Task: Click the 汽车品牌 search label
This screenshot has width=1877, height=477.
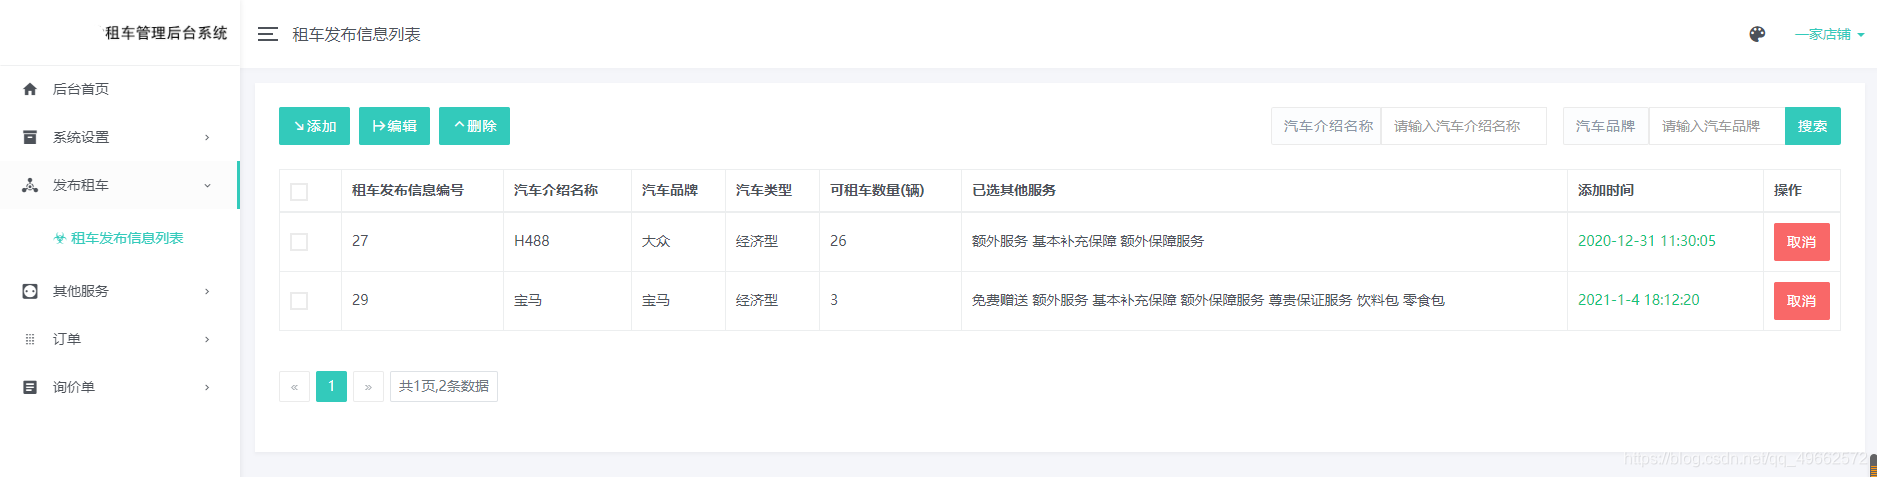Action: pyautogui.click(x=1605, y=126)
